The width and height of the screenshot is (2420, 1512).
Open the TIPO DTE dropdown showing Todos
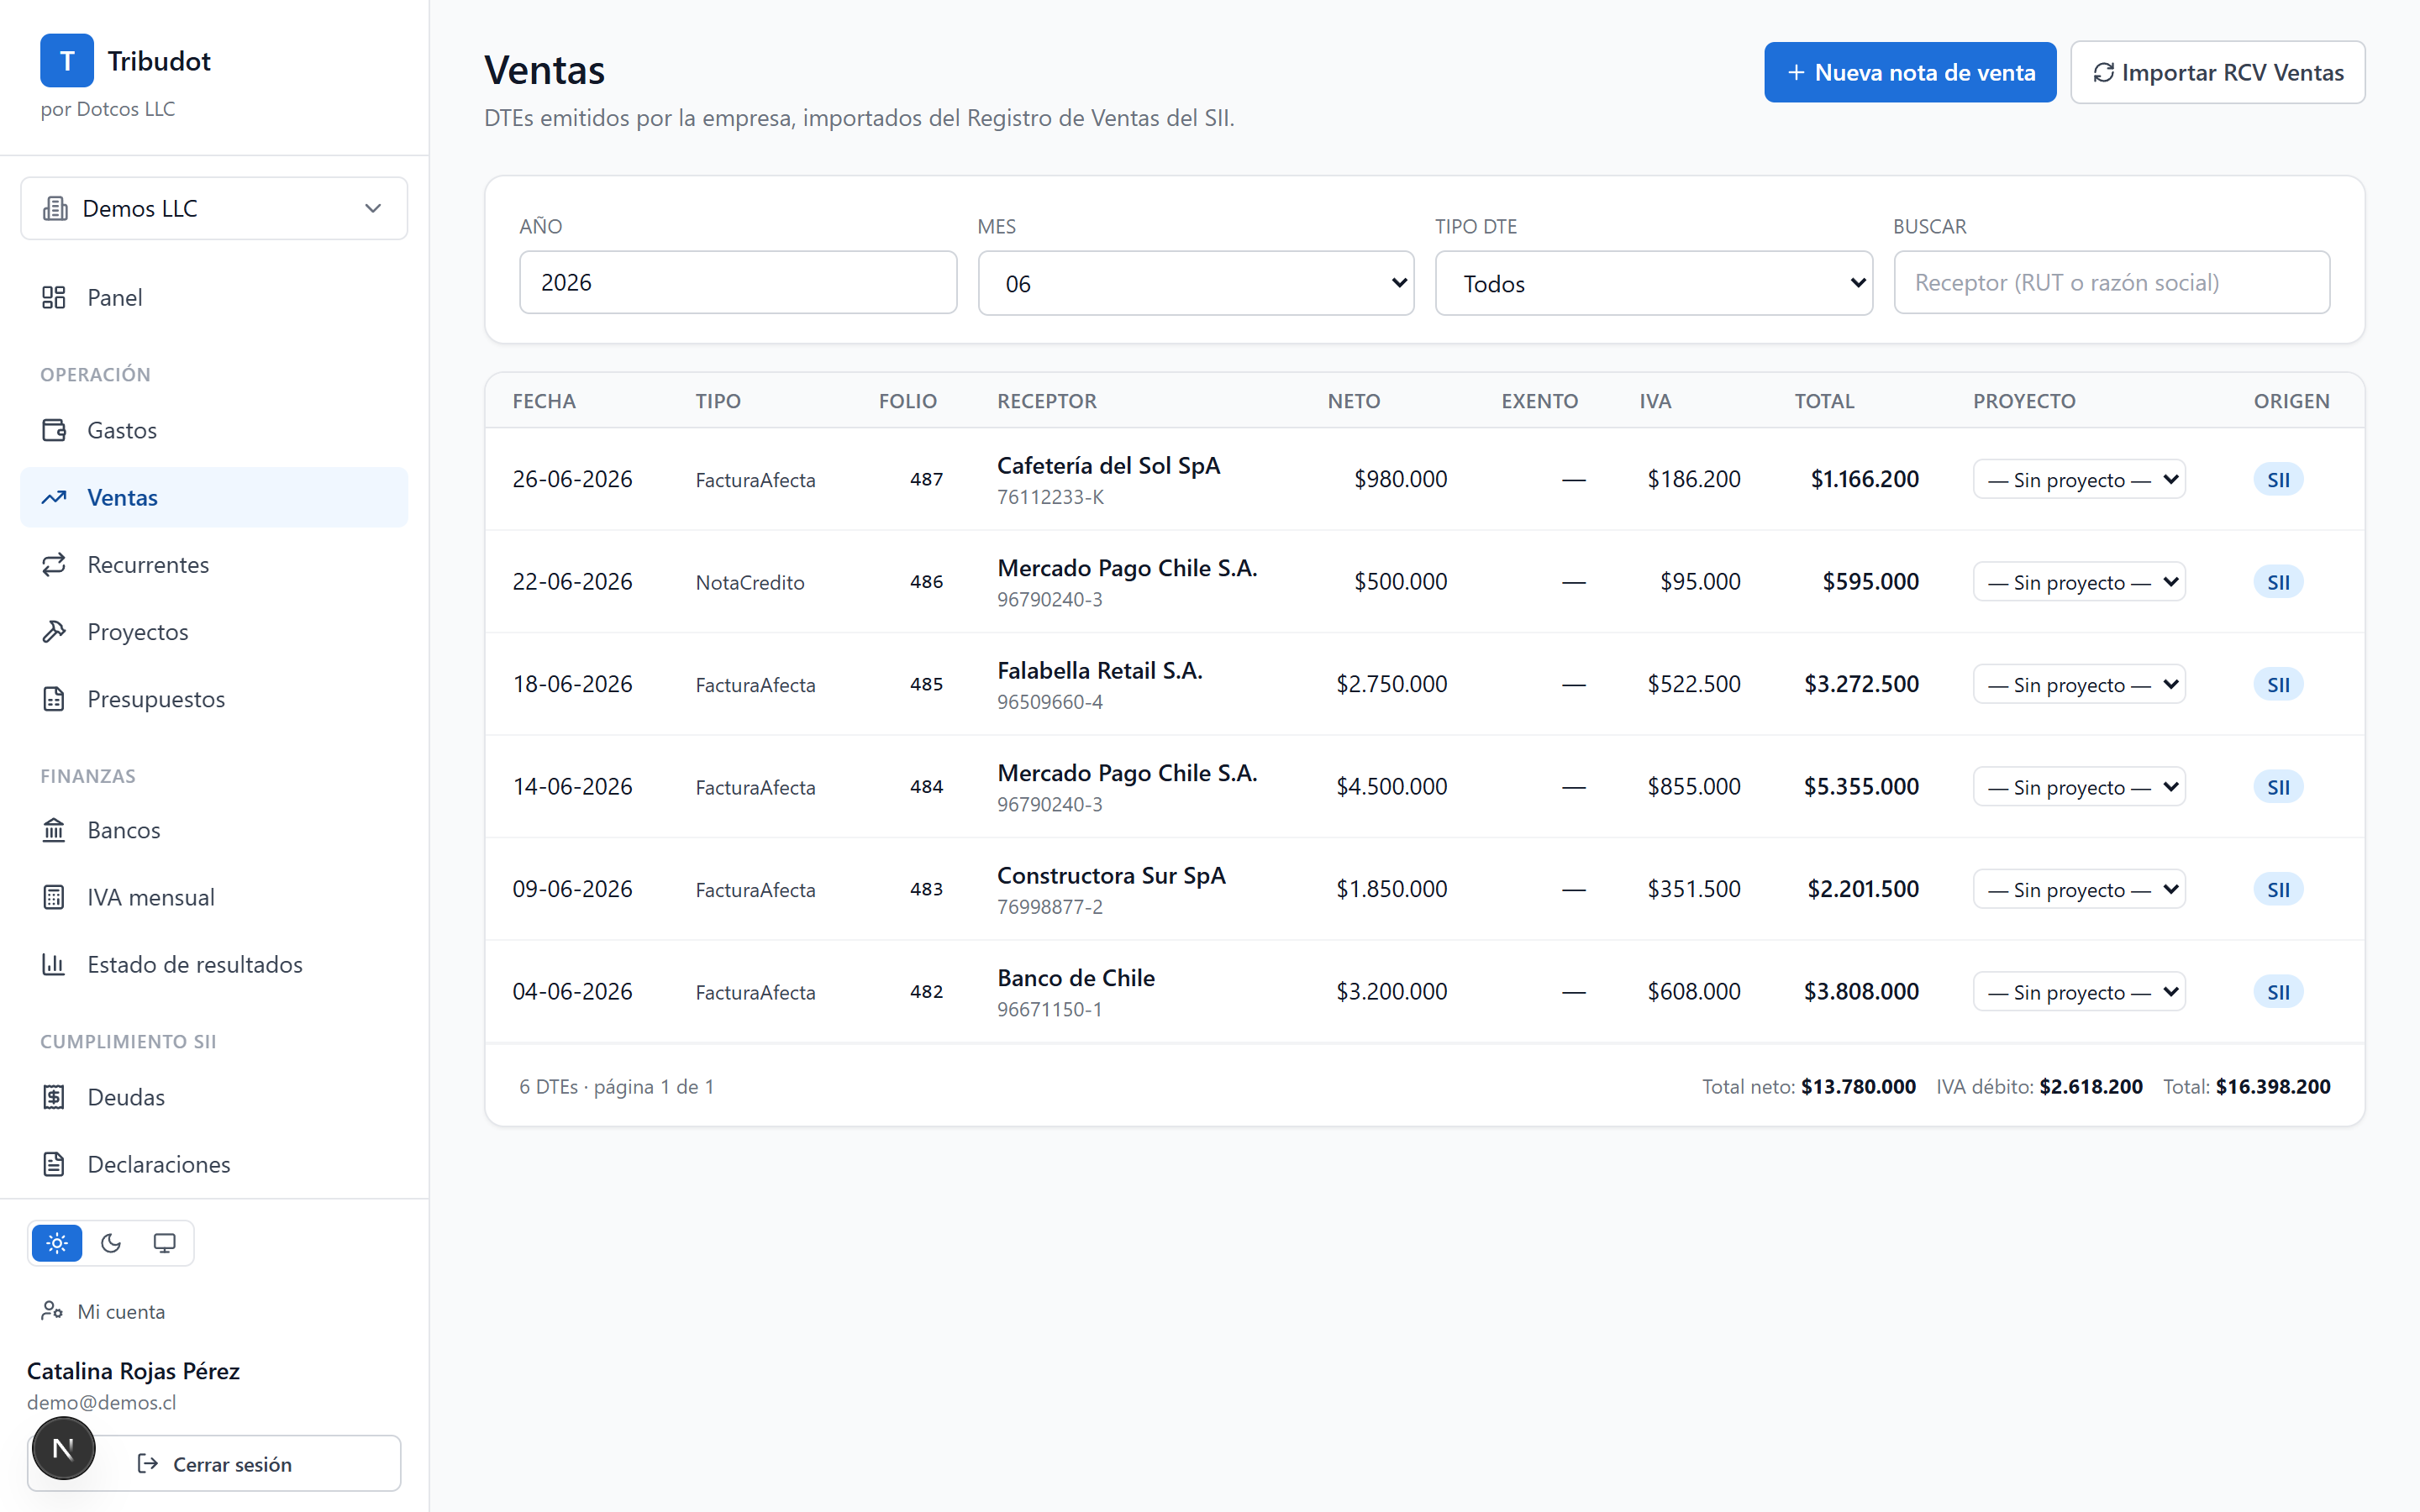[1654, 283]
